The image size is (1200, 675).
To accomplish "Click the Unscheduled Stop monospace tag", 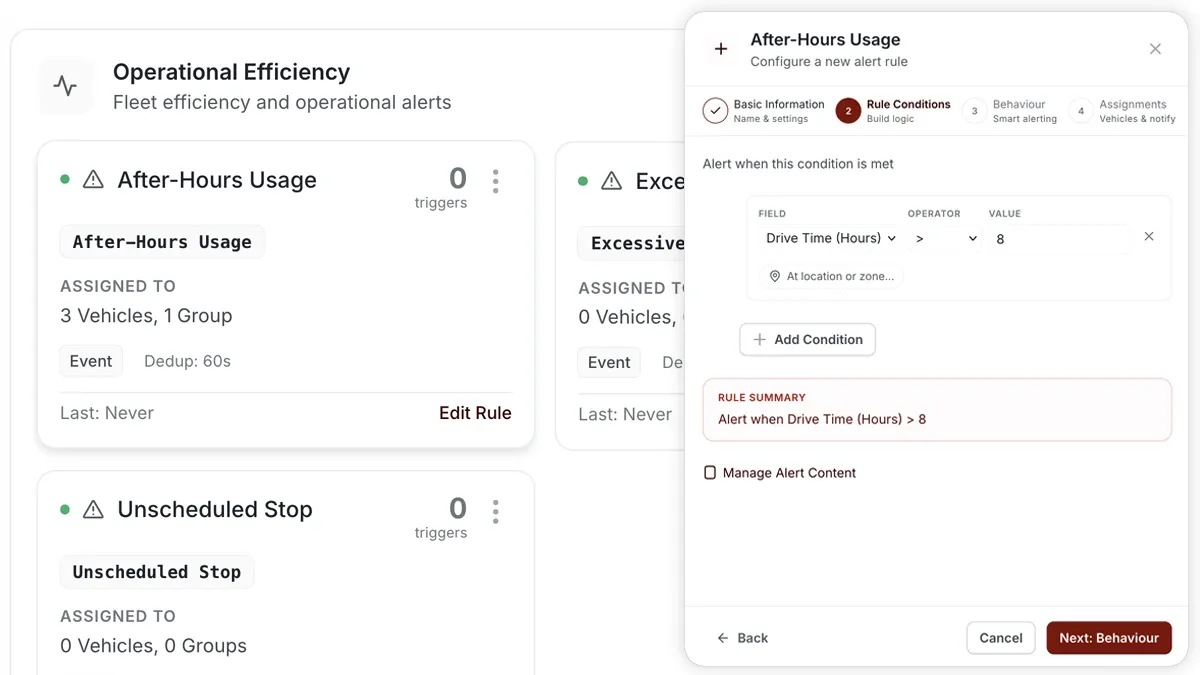I will click(157, 572).
